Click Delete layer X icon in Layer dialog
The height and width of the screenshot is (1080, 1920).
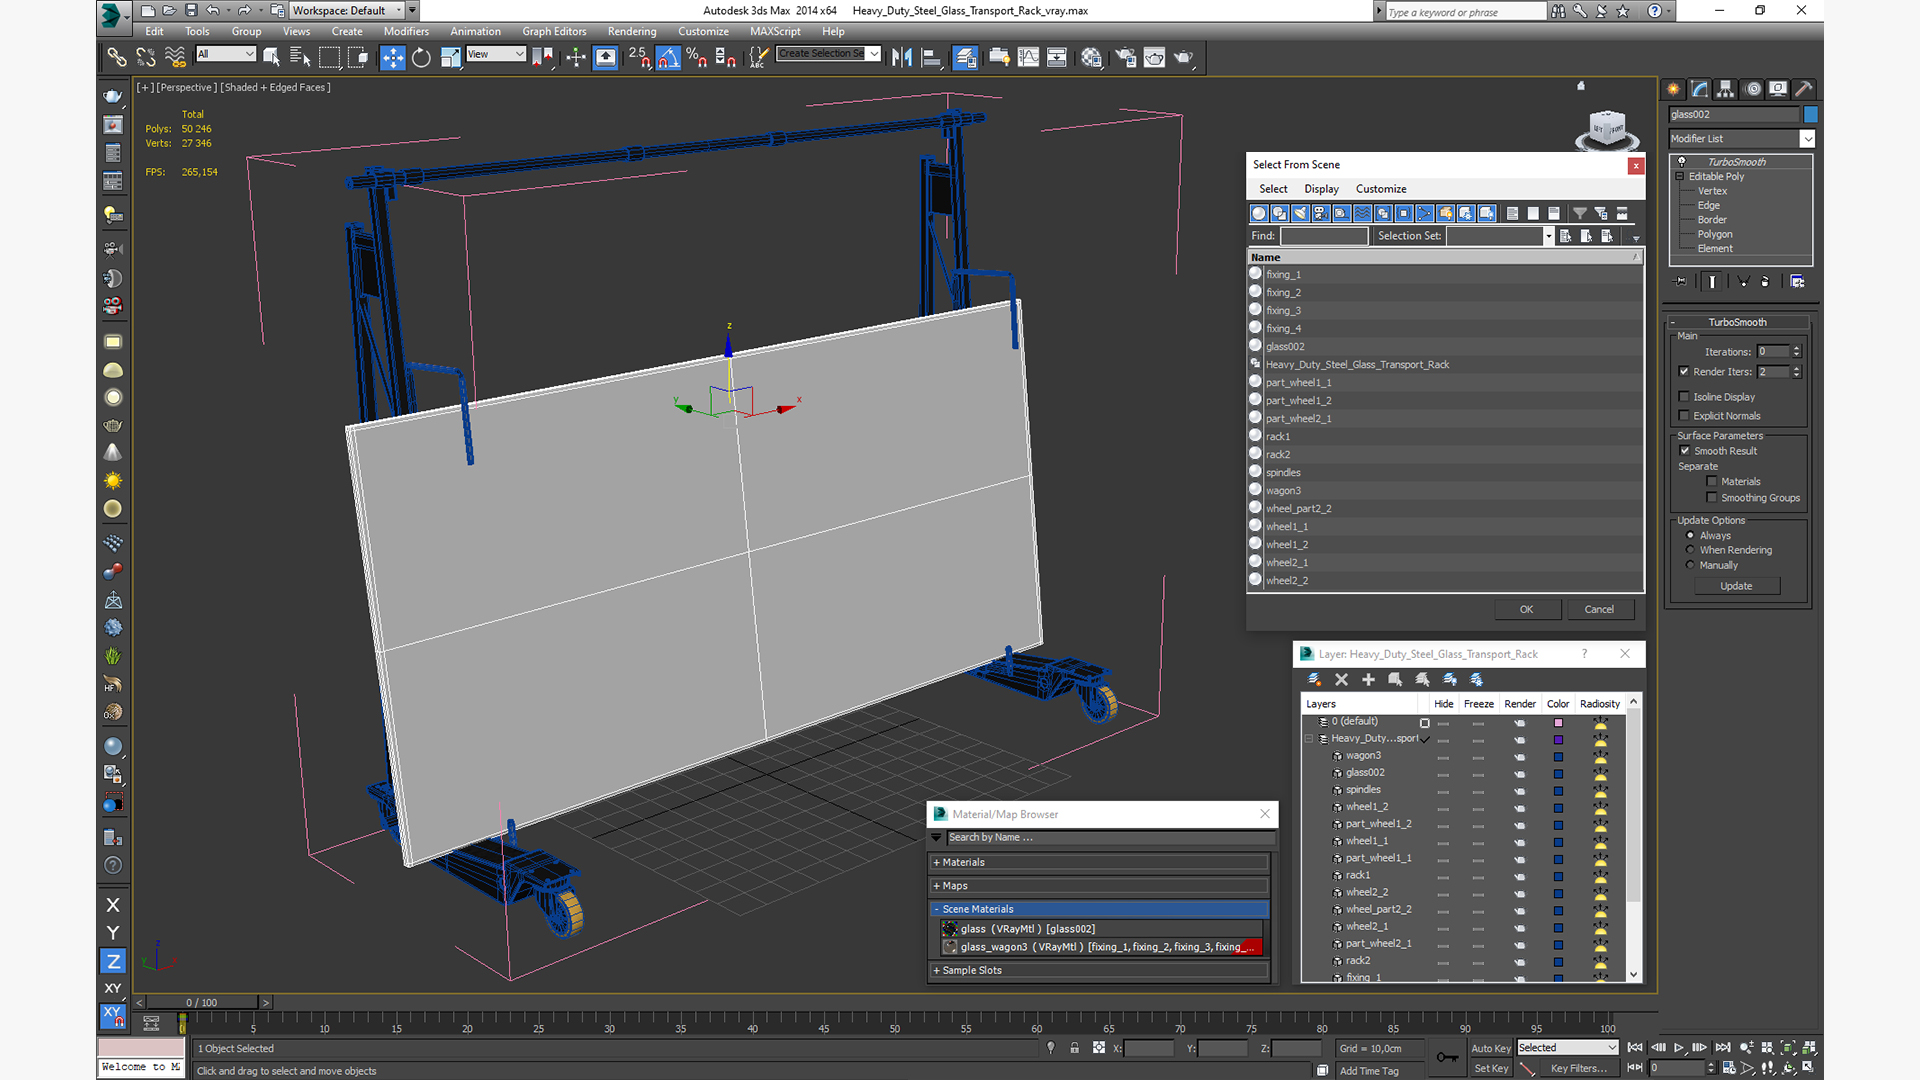[x=1341, y=680]
